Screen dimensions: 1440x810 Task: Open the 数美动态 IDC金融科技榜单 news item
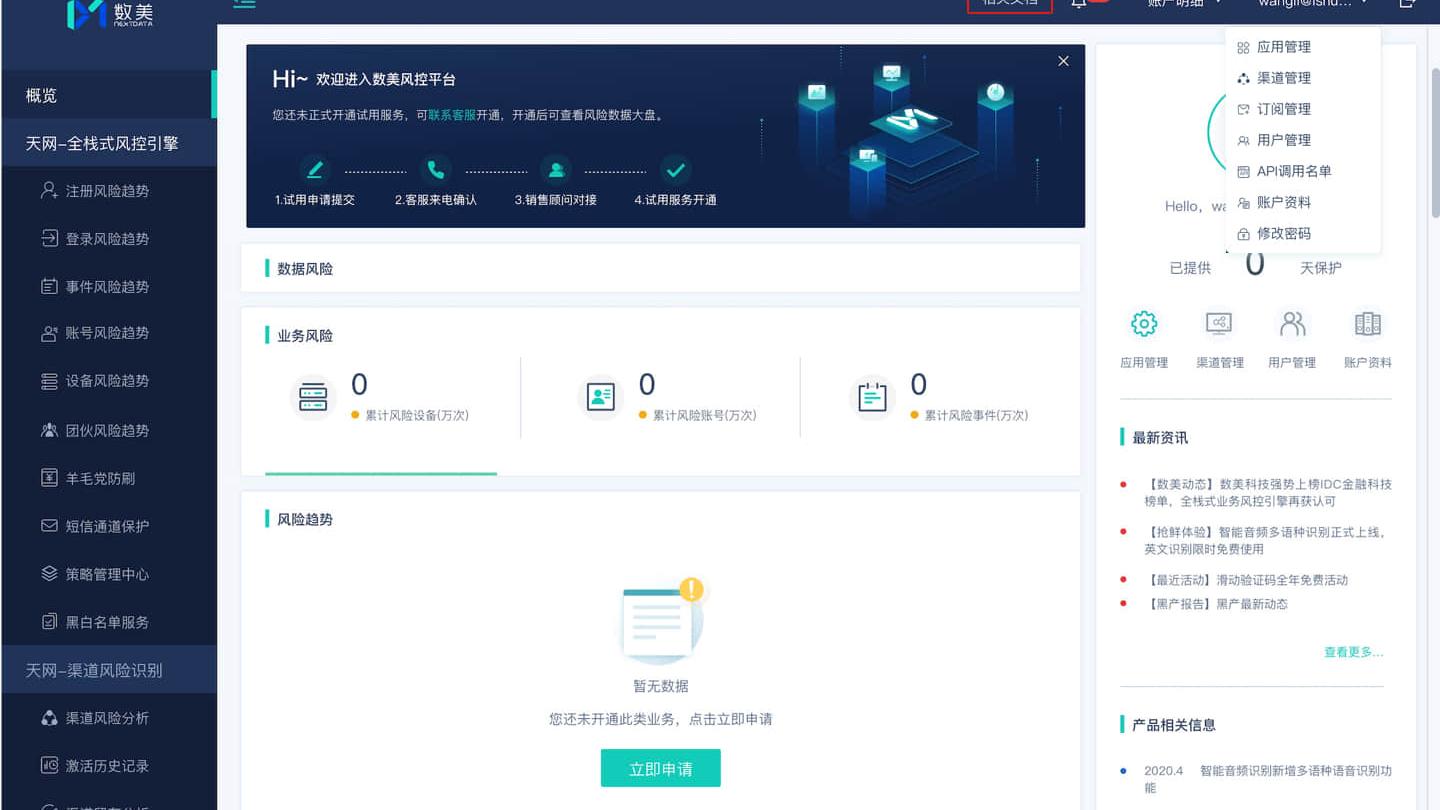[x=1268, y=492]
